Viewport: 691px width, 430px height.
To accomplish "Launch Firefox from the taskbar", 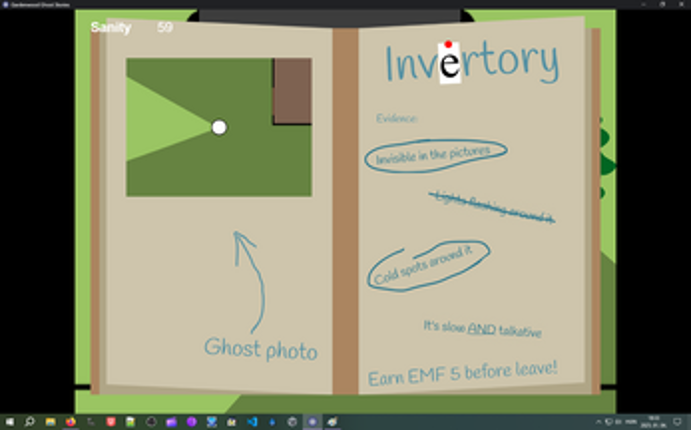I will click(x=71, y=422).
